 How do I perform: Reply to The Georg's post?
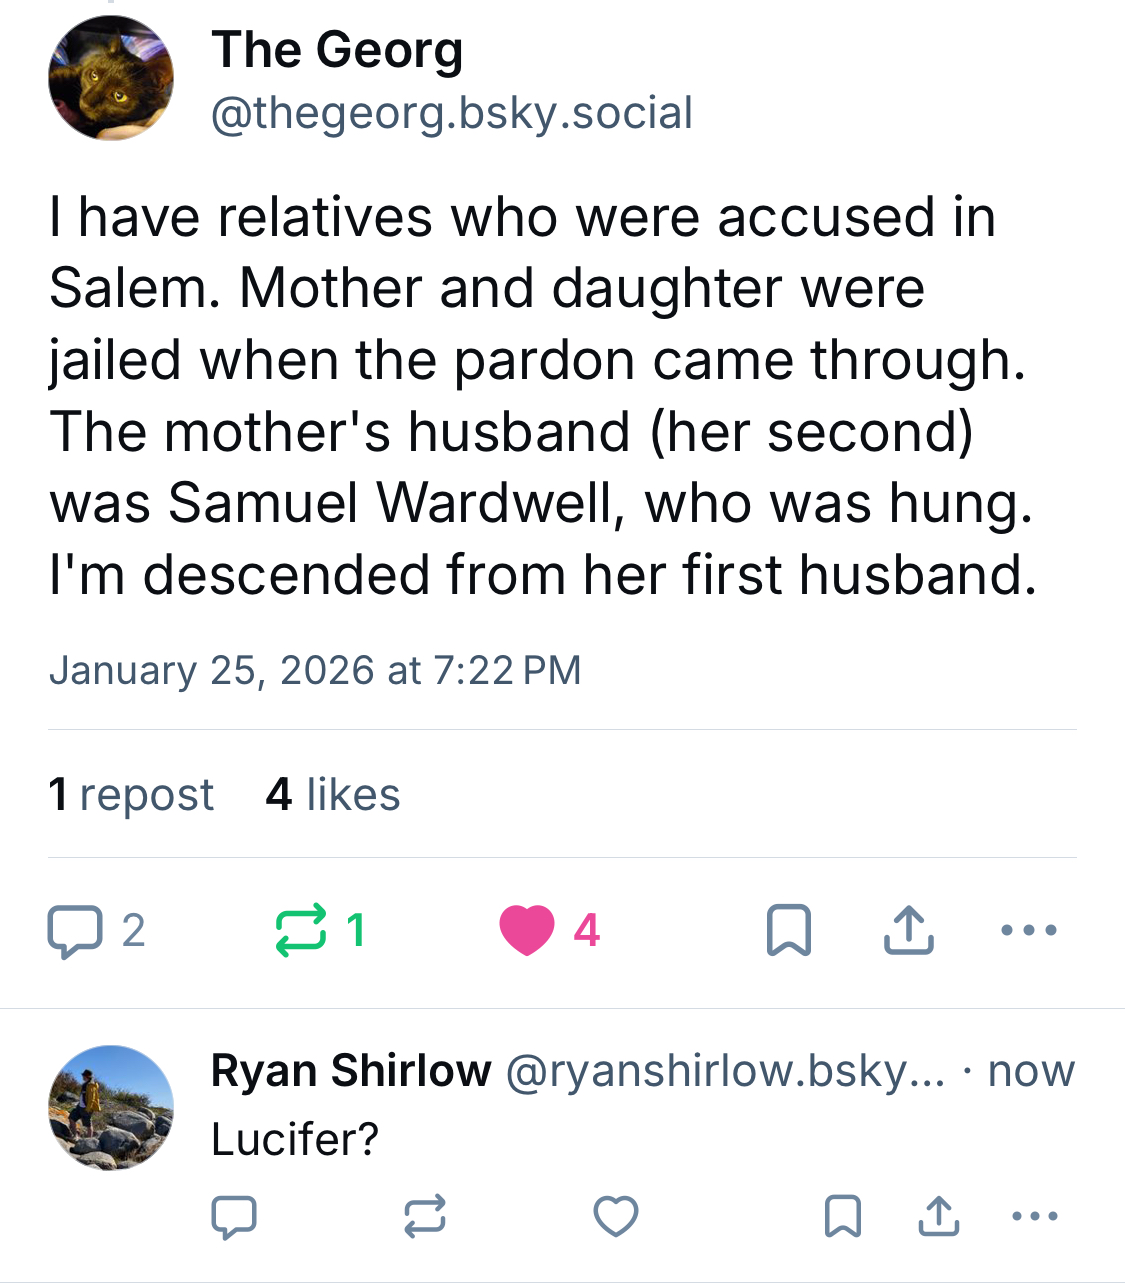click(75, 931)
